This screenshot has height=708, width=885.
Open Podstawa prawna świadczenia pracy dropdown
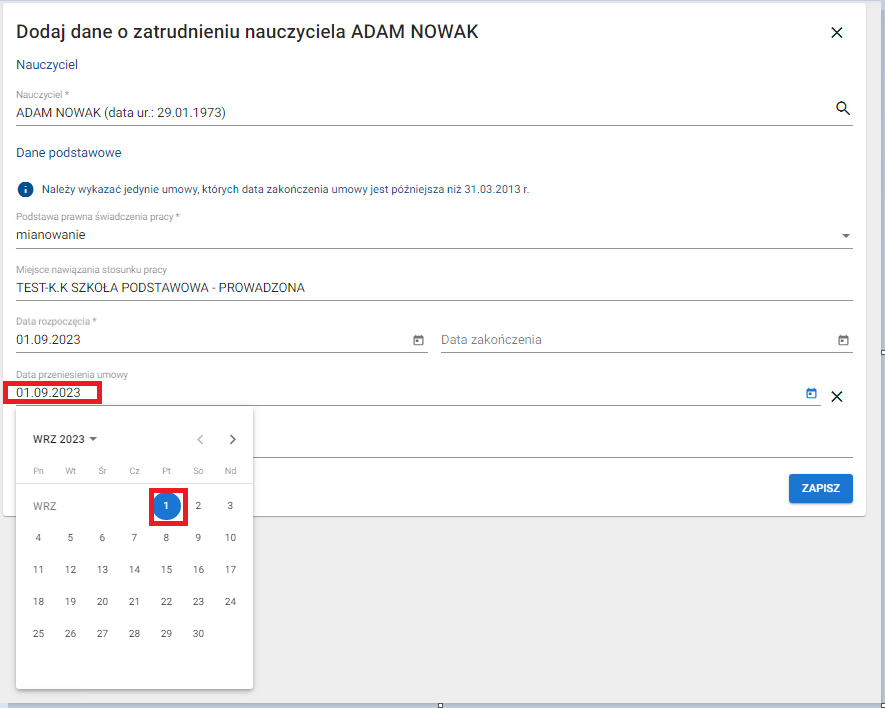coord(845,236)
